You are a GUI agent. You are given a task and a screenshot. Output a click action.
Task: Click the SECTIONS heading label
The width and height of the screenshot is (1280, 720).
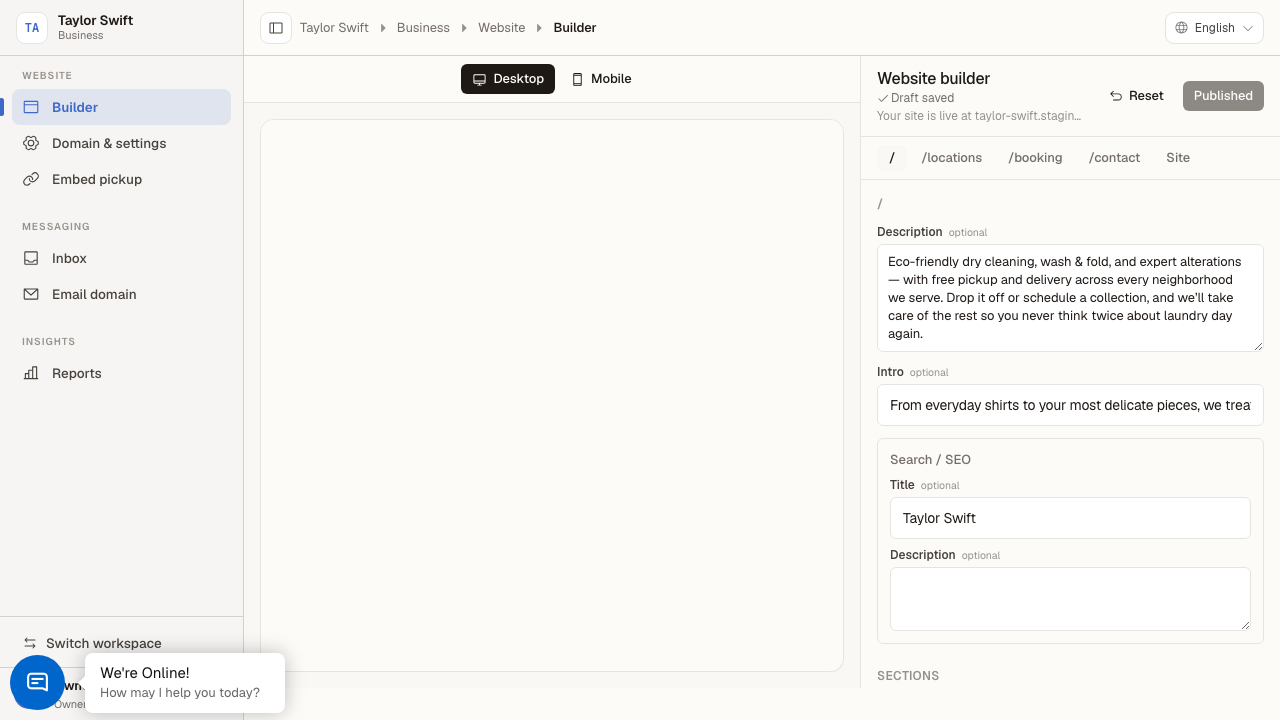(908, 676)
